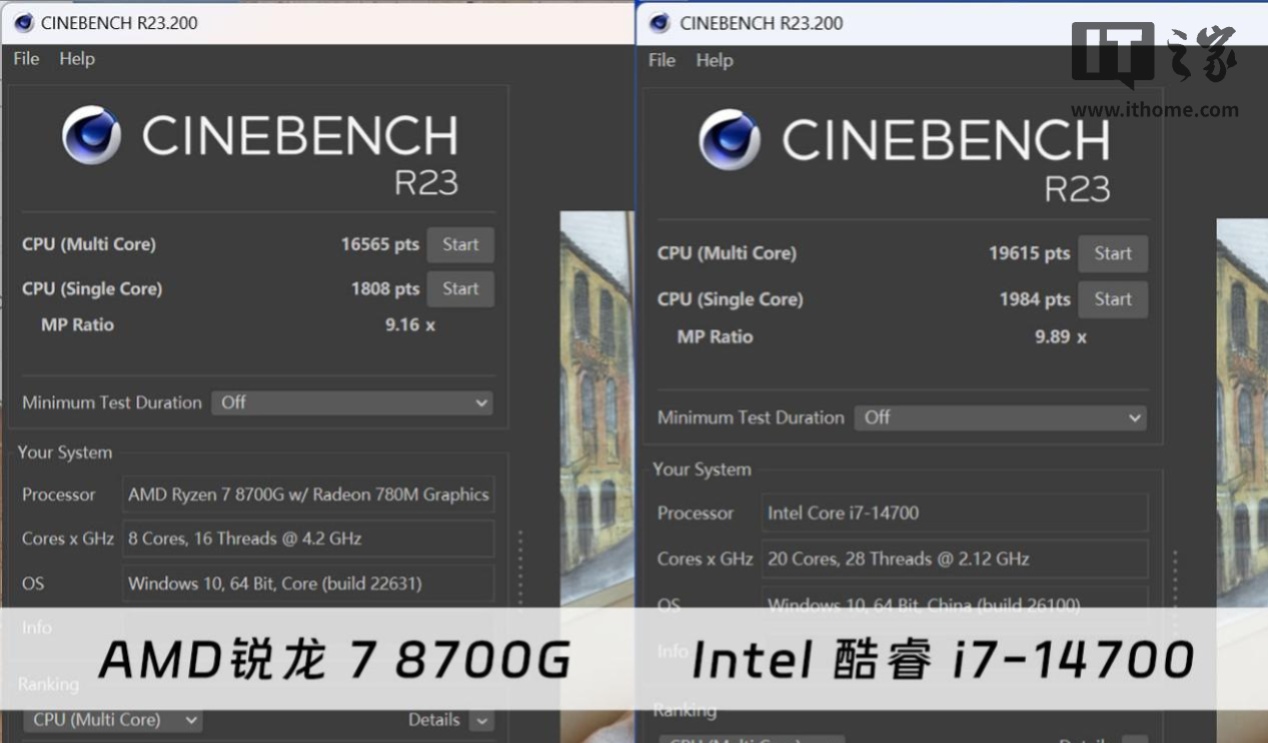
Task: Open Help menu in the right window
Action: coord(714,60)
